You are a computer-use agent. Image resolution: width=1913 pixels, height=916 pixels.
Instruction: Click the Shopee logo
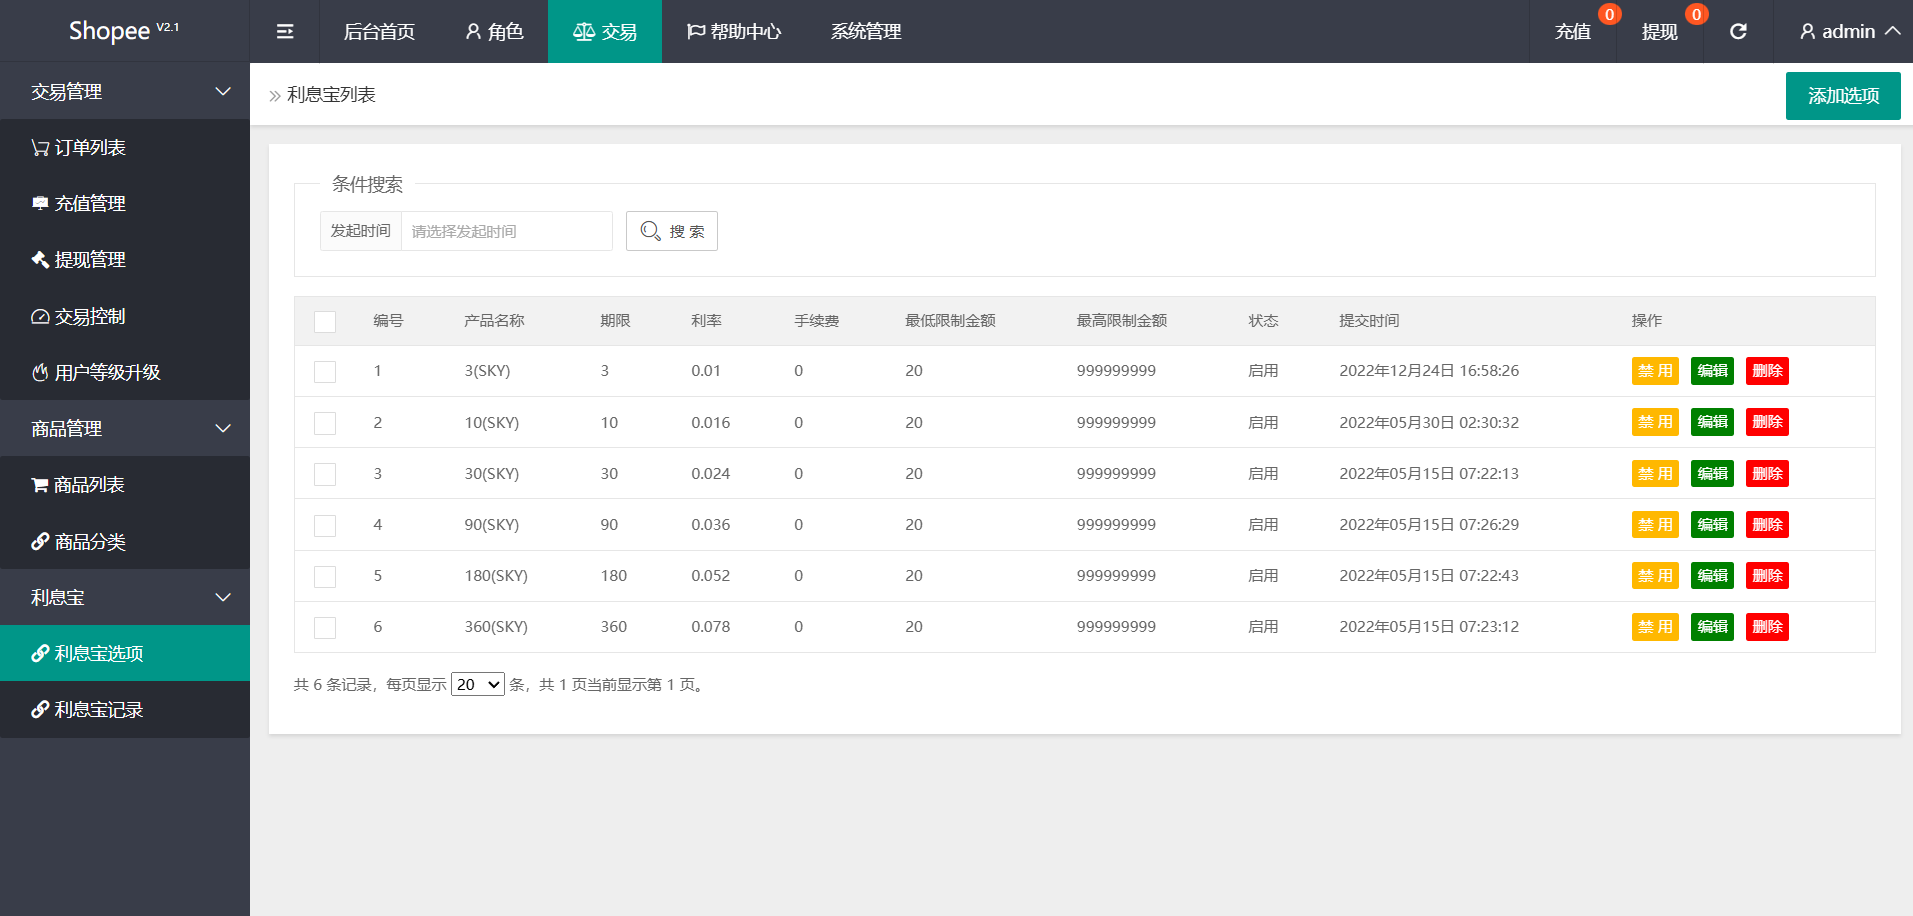[x=124, y=31]
